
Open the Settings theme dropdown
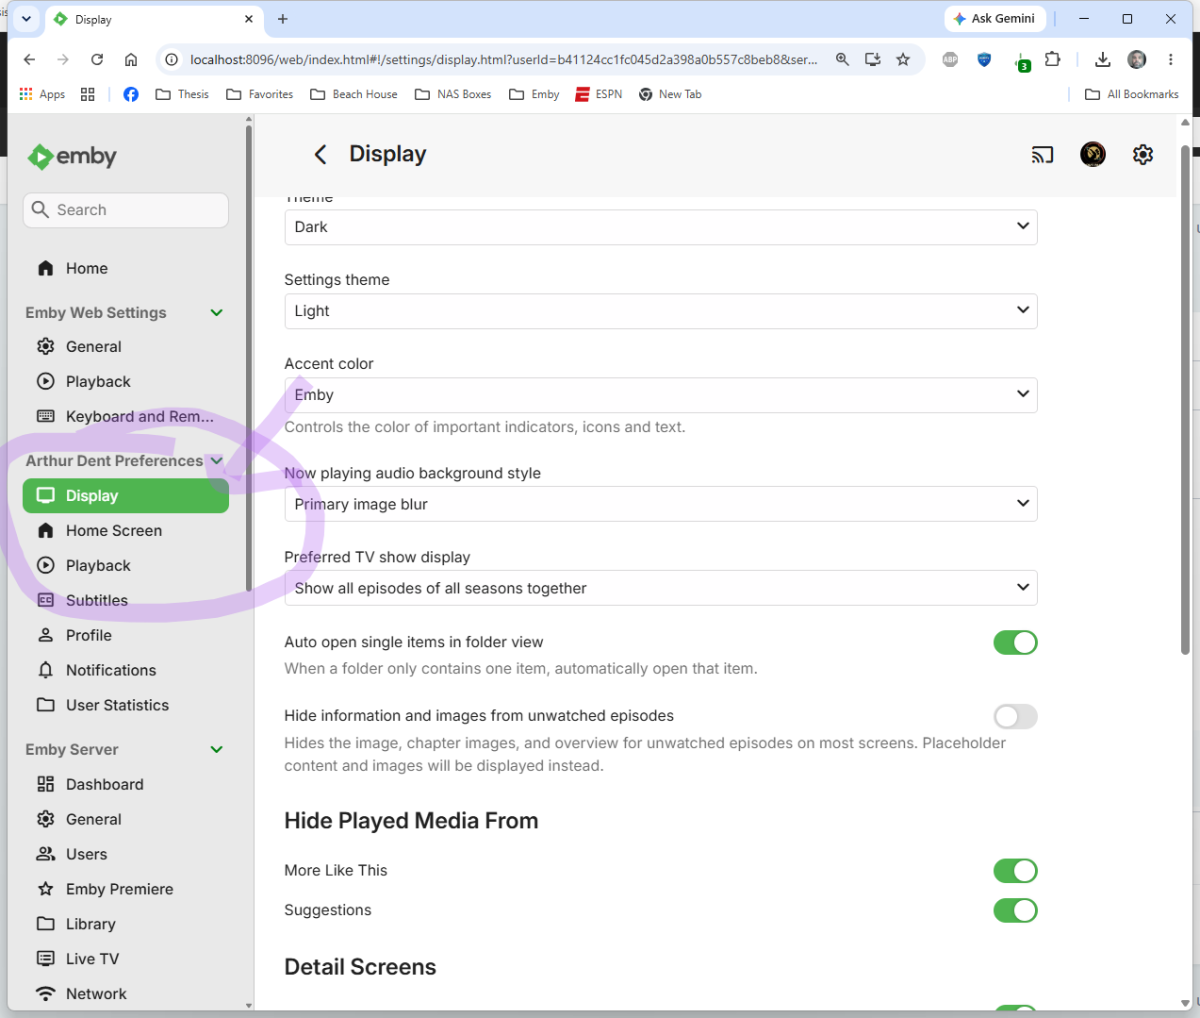tap(661, 311)
